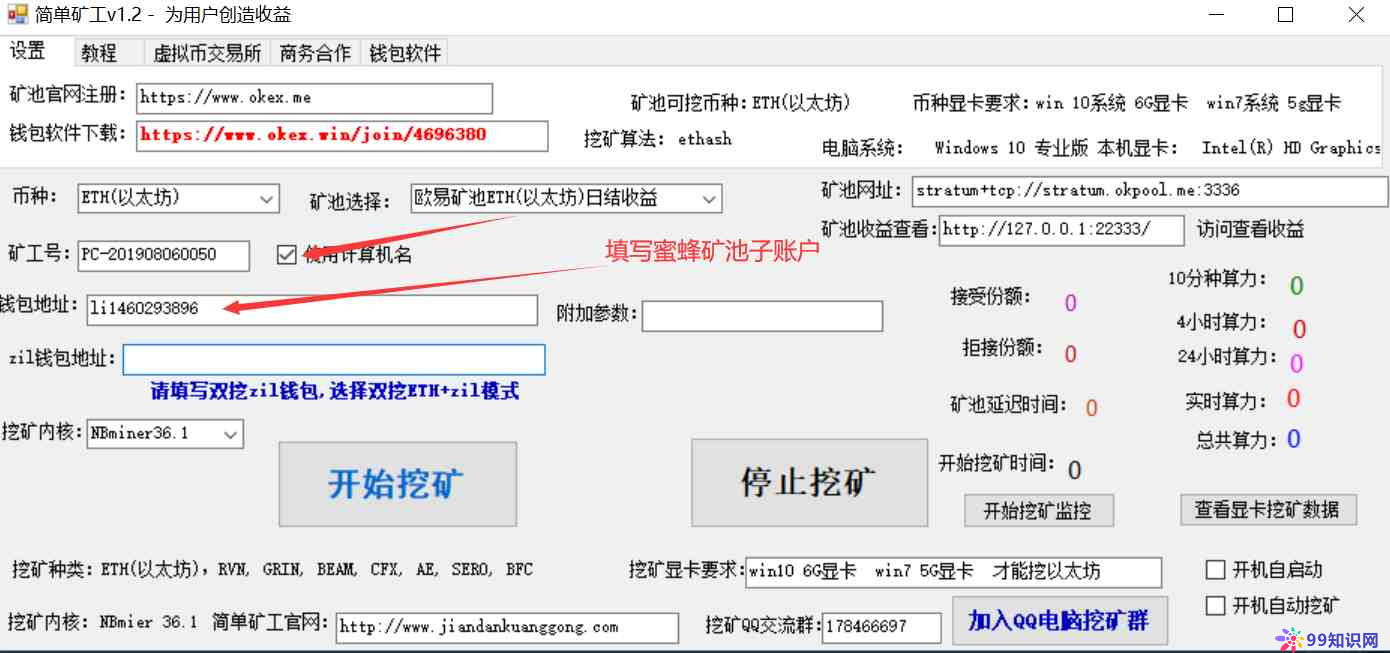
Task: Open the 虚拟币交易所 tab
Action: pos(207,53)
